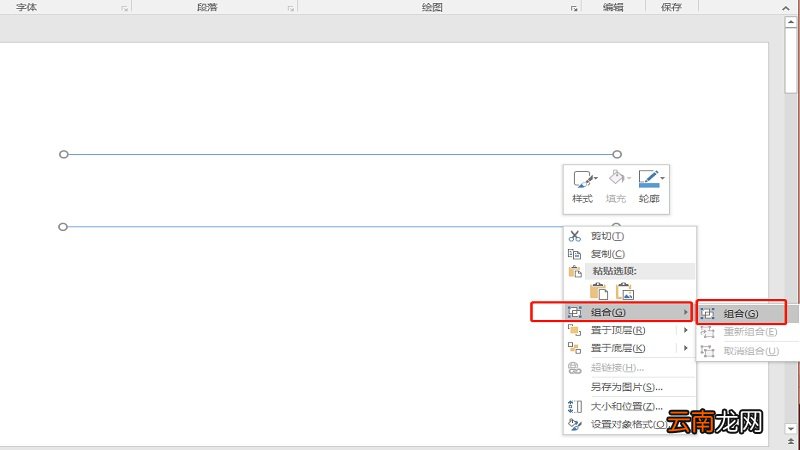Open the Font (字体) group dialog launcher
This screenshot has height=450, width=800.
tap(125, 8)
